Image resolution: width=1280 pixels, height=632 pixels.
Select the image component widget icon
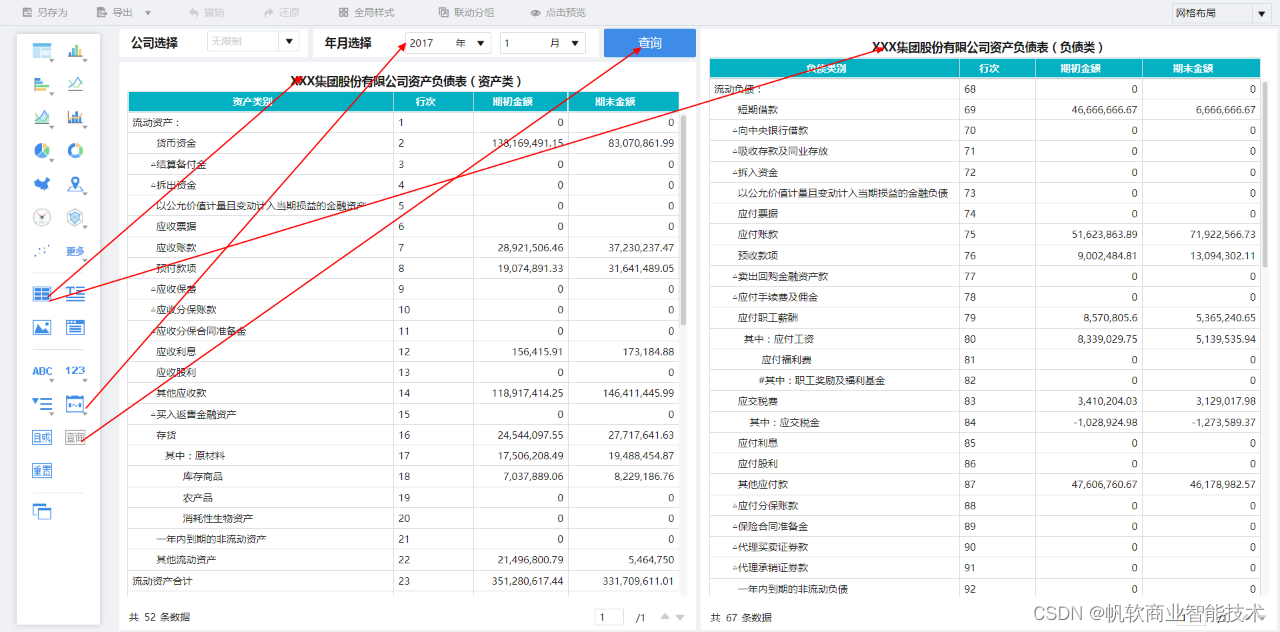point(42,327)
